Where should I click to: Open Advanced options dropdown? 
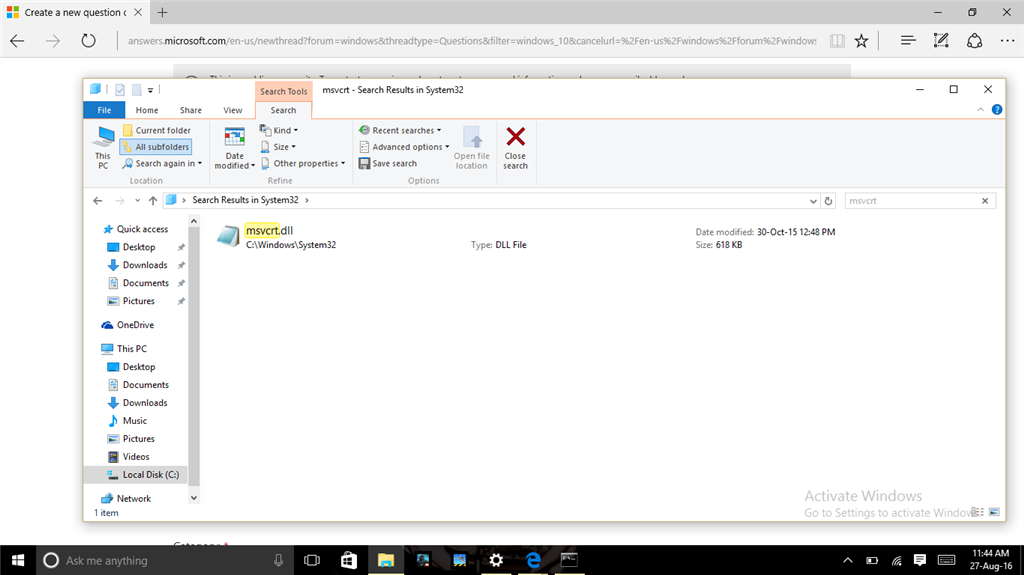[404, 147]
